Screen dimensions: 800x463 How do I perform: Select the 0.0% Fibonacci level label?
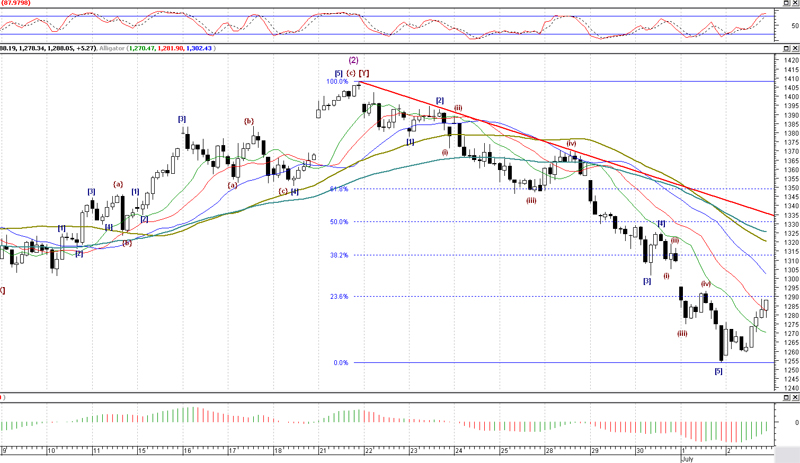click(x=340, y=363)
